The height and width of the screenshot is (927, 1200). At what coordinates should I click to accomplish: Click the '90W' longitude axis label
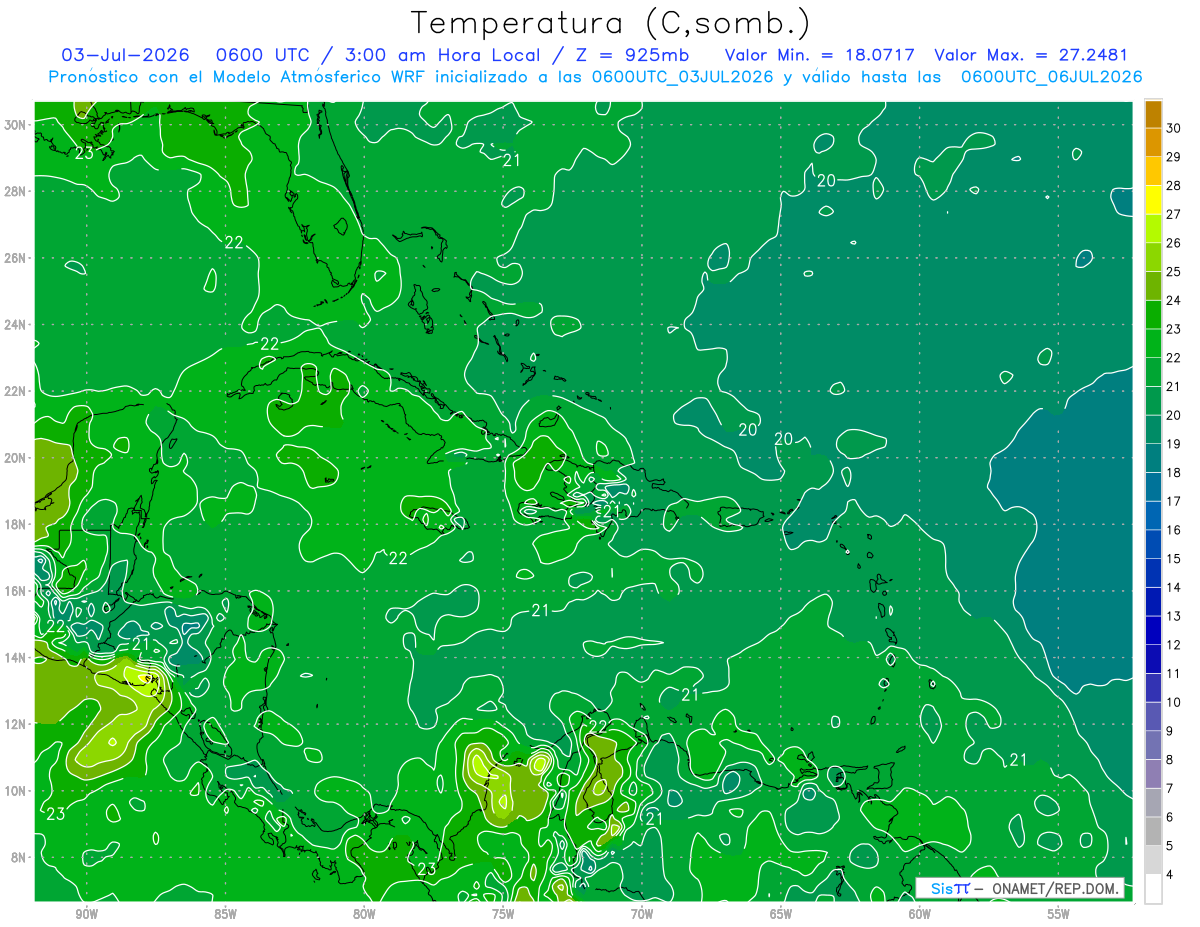86,913
